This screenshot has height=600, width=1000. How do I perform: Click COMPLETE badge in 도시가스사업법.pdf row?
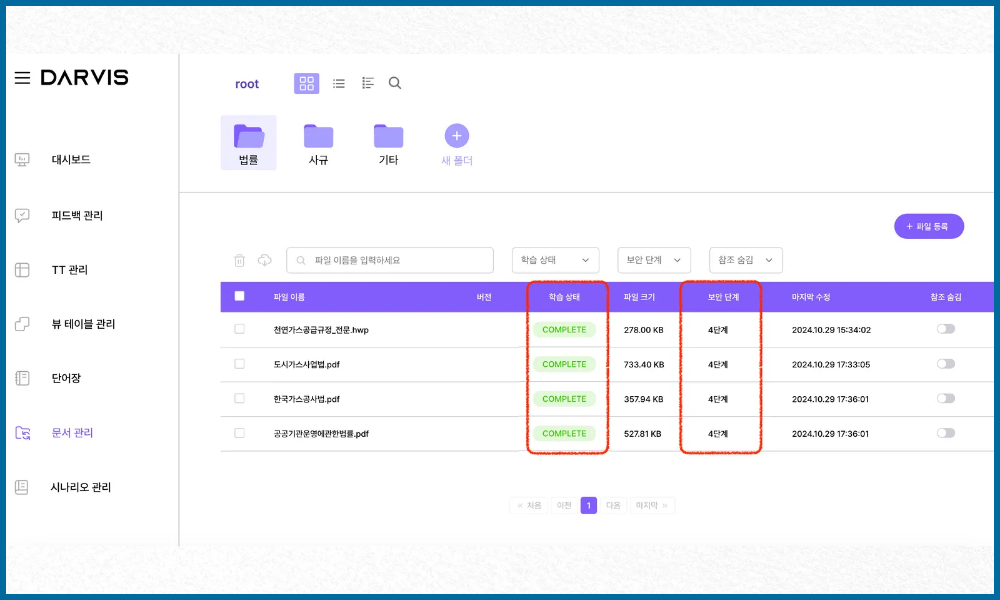click(564, 364)
